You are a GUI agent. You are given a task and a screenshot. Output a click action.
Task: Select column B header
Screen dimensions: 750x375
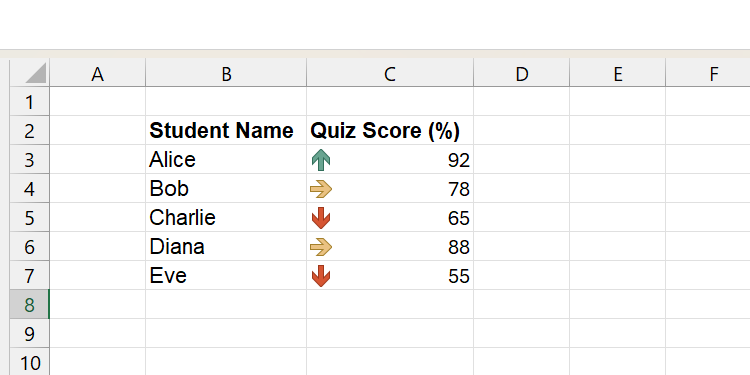coord(226,73)
